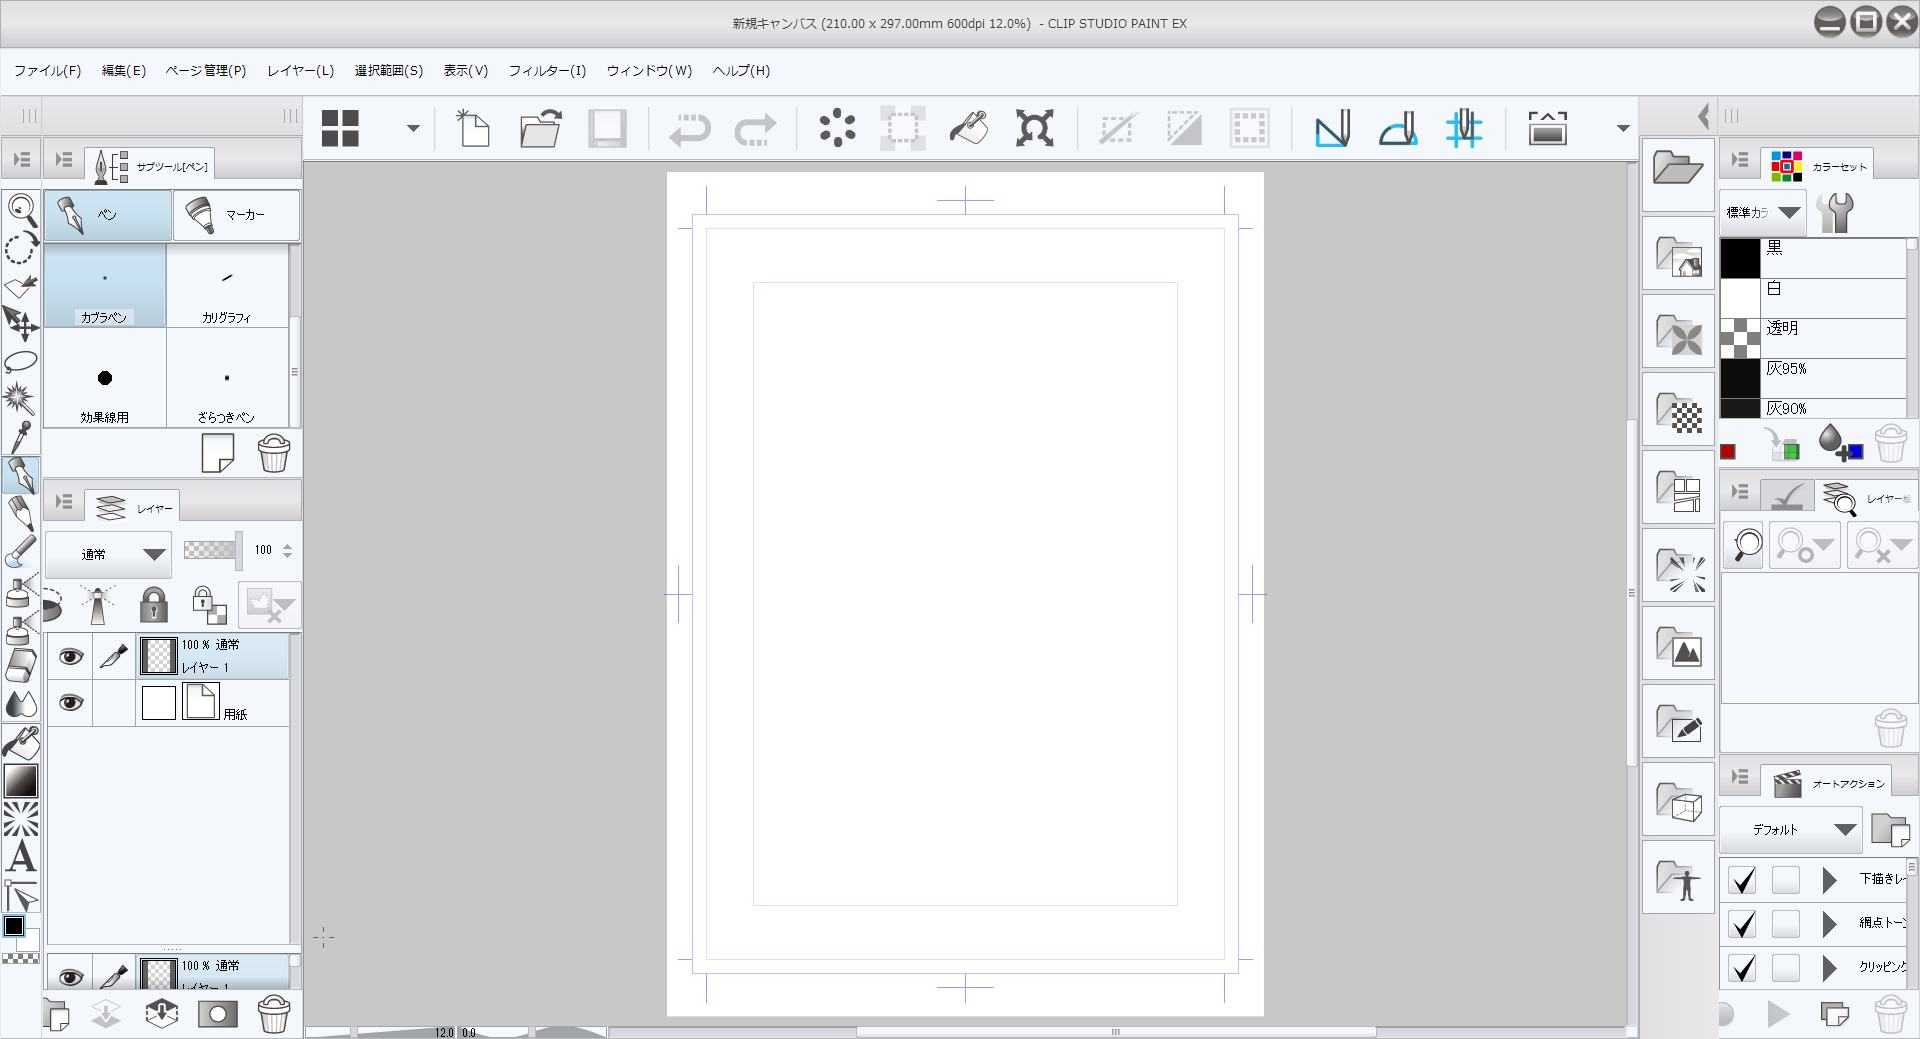Click the Snap to Grid icon
The width and height of the screenshot is (1920, 1039).
1463,129
